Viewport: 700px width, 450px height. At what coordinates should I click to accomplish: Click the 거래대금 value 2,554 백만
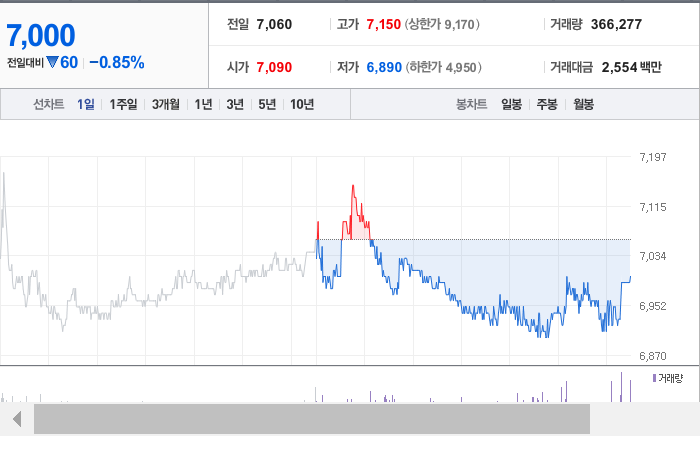[x=631, y=67]
